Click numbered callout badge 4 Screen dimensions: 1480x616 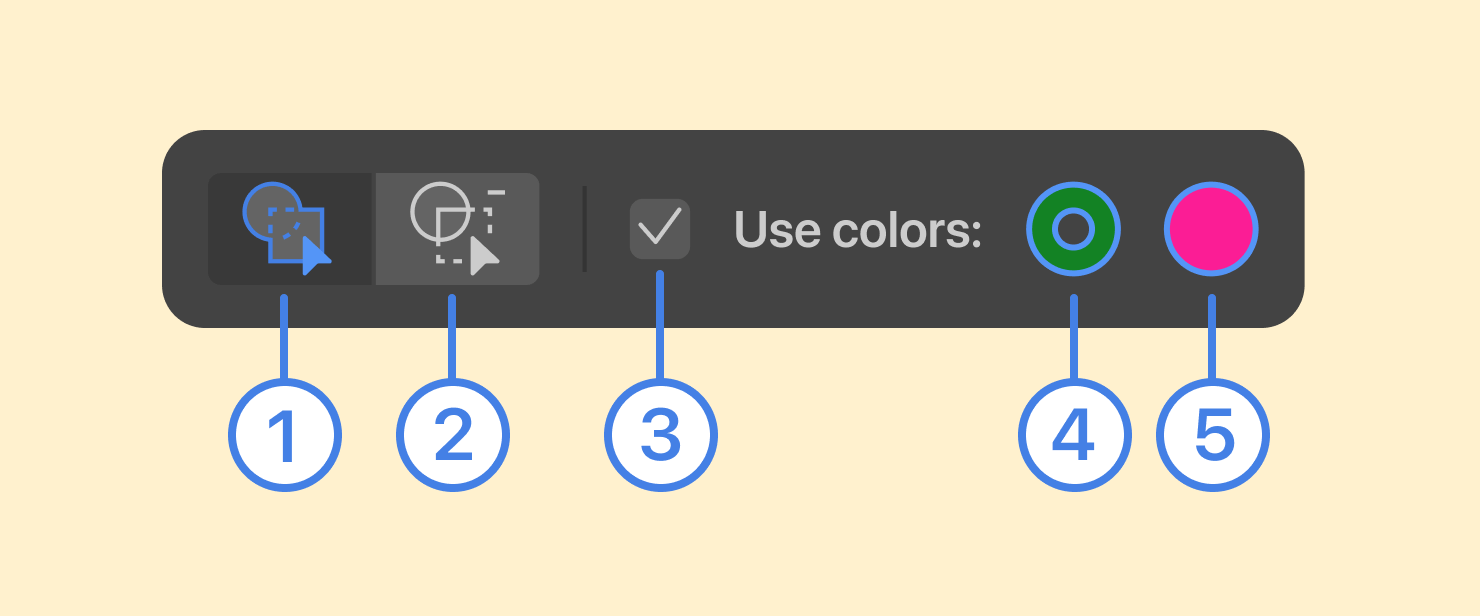1074,436
